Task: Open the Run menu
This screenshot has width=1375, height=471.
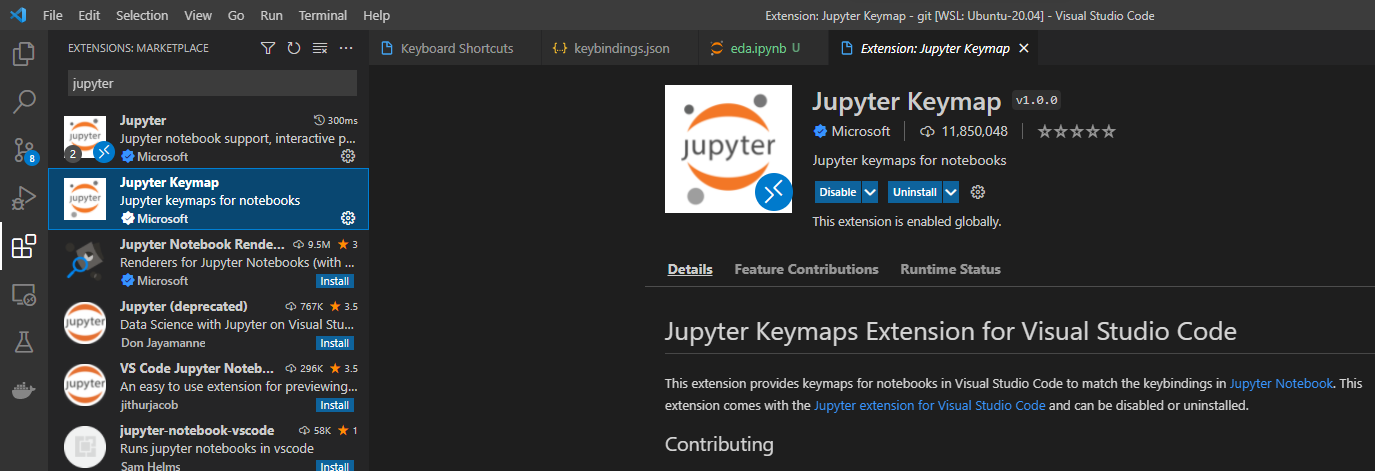Action: [x=271, y=16]
